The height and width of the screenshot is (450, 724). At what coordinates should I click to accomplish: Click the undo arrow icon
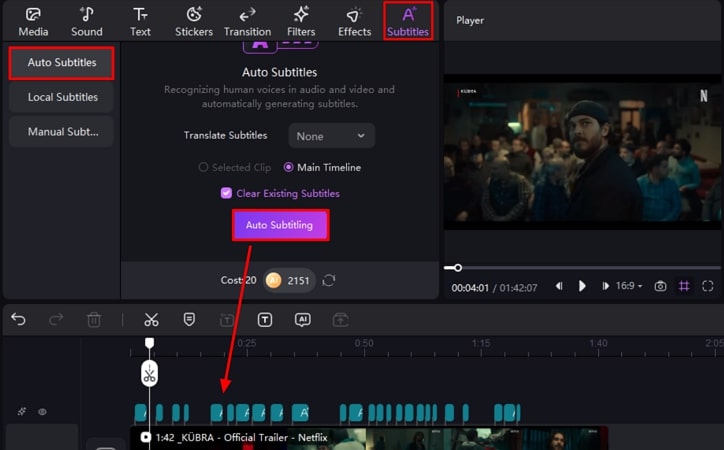tap(18, 319)
